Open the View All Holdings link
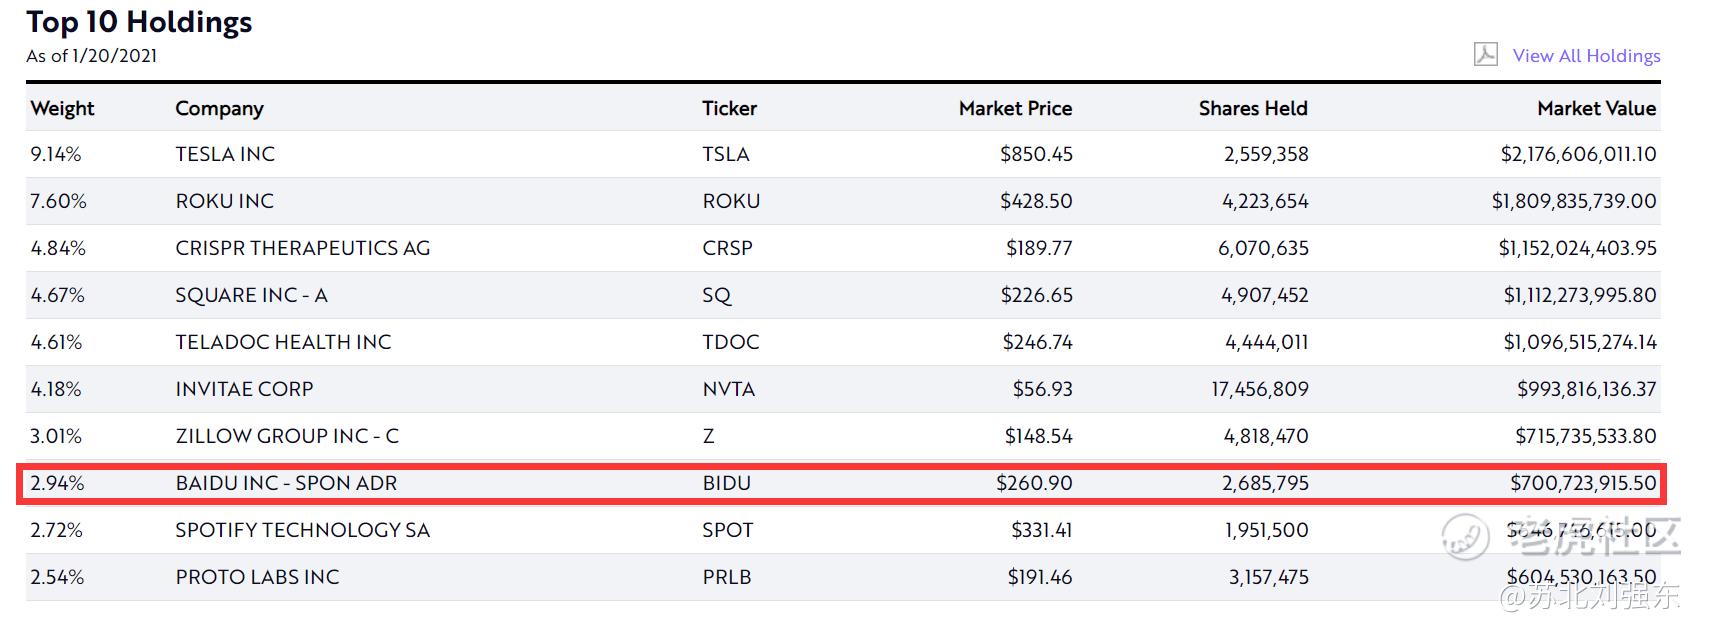The height and width of the screenshot is (636, 1715). [x=1586, y=56]
